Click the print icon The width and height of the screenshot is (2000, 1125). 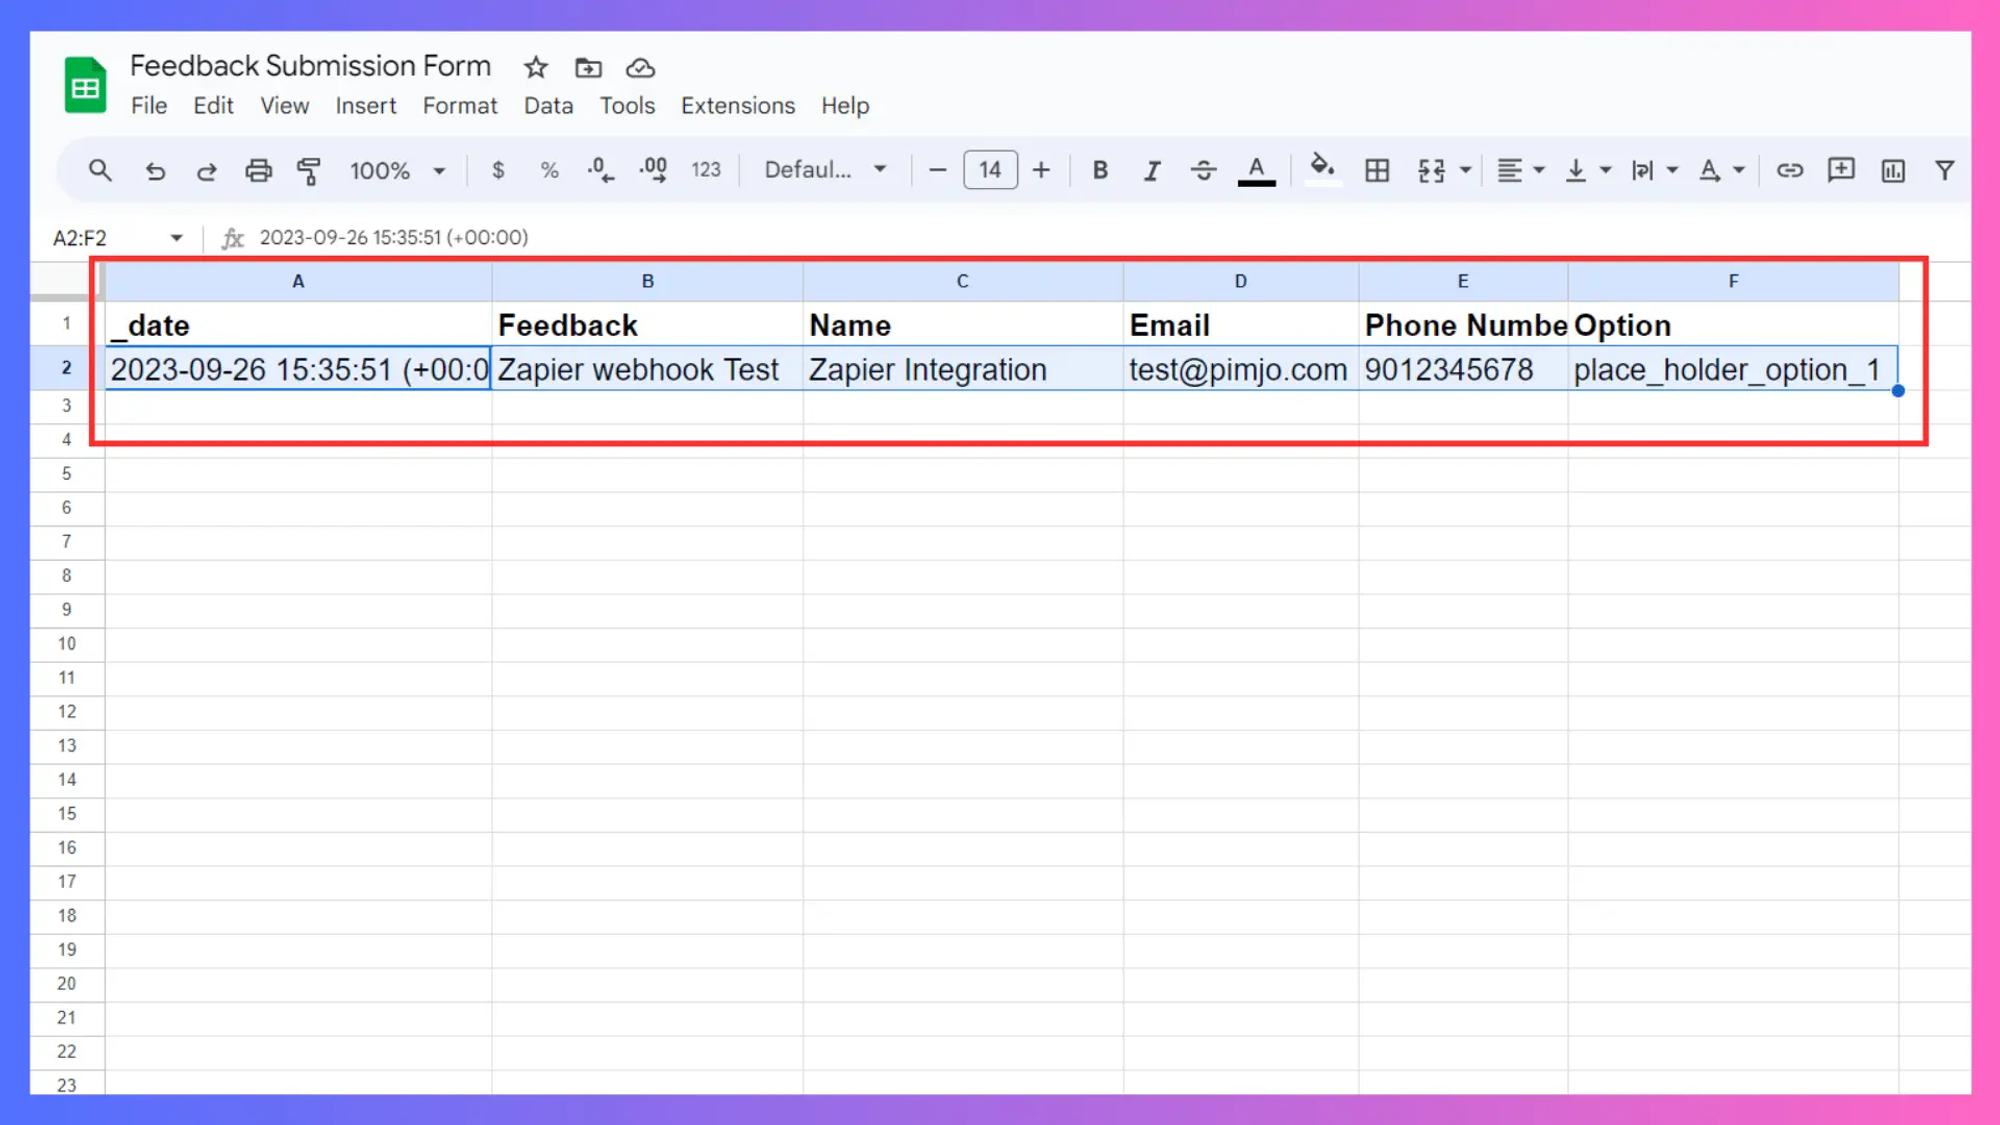(258, 171)
